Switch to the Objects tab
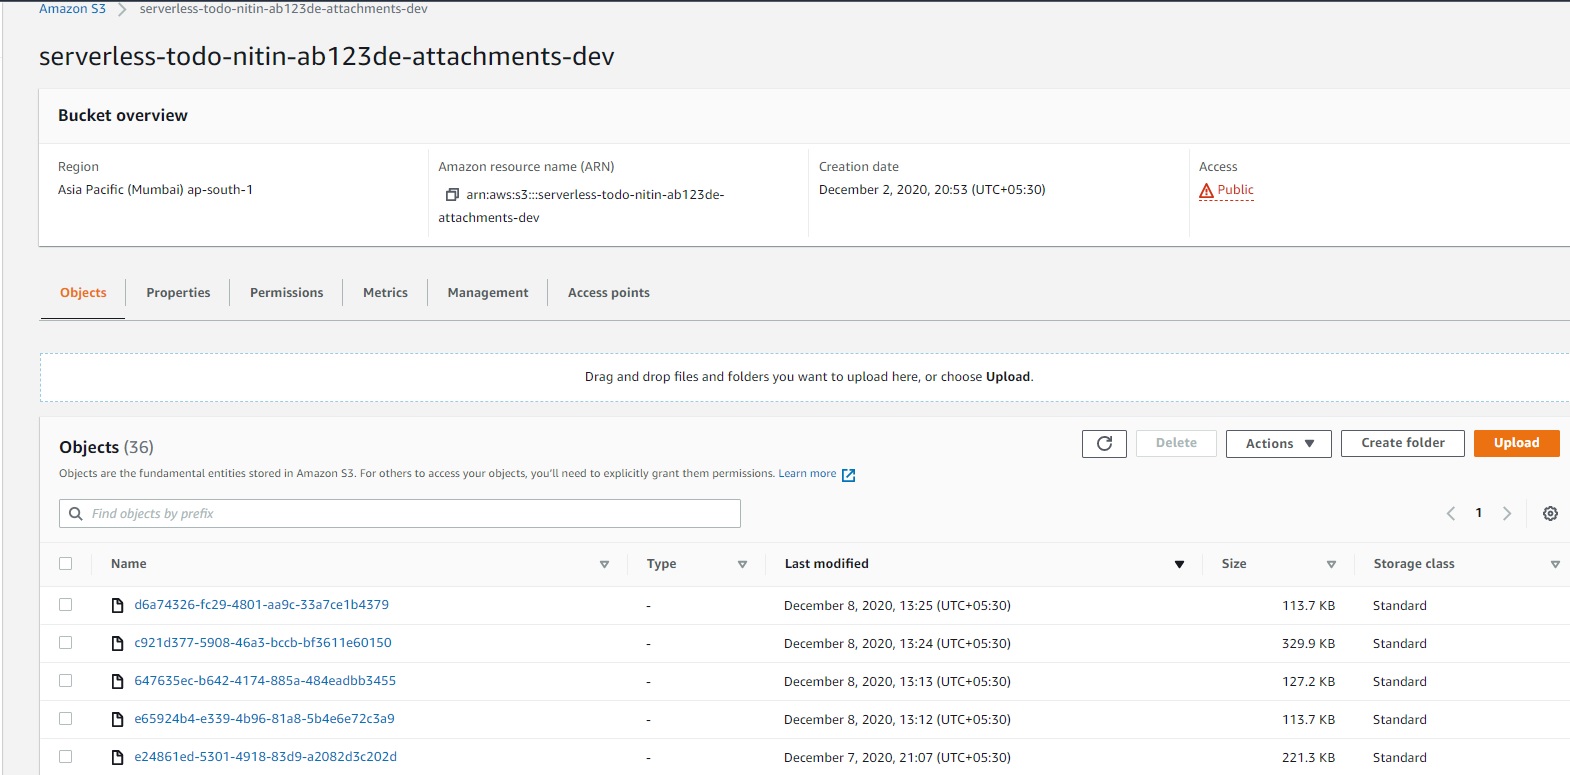 pos(83,293)
